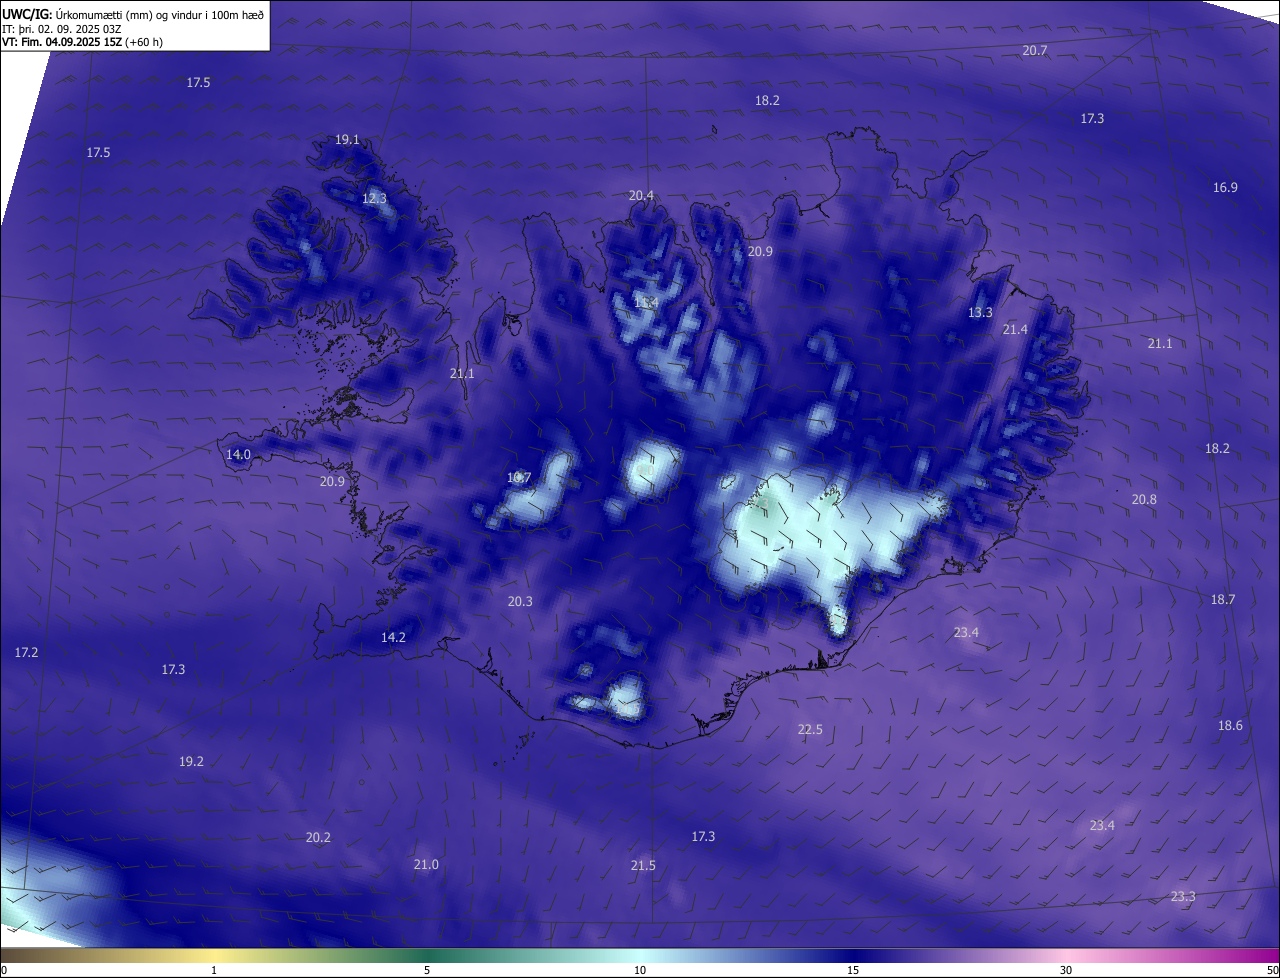
Task: Click the 21.4 value label
Action: (x=1015, y=329)
